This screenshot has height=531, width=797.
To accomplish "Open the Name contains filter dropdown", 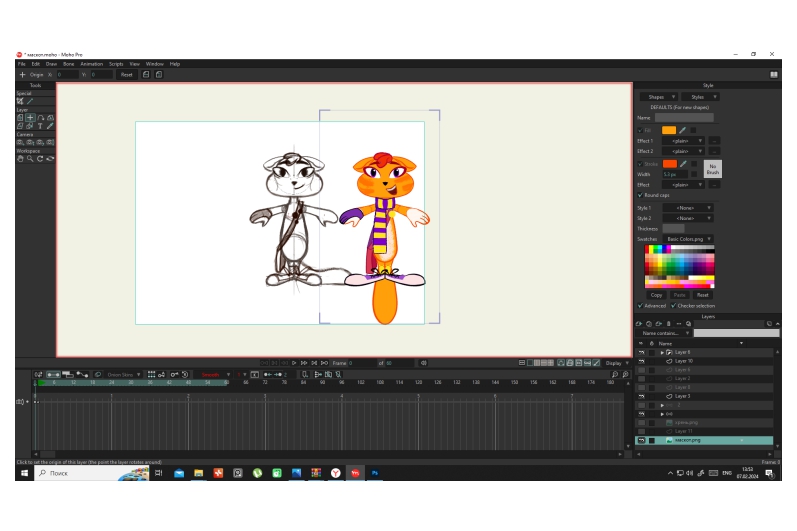I will coord(663,333).
